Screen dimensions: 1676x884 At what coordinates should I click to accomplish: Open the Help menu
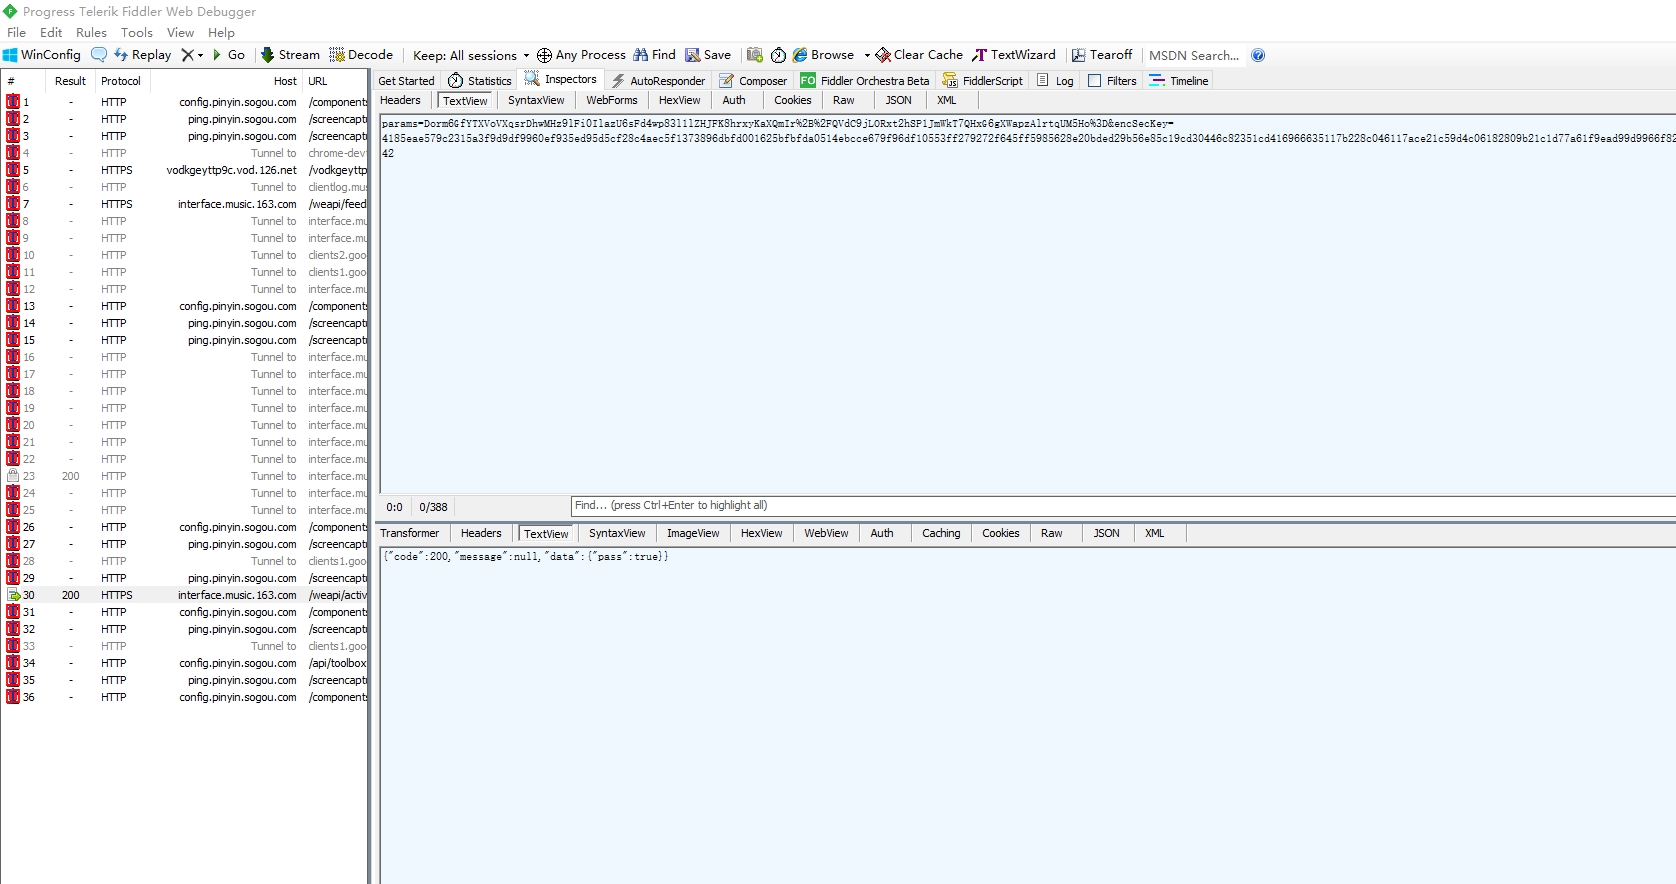[221, 32]
